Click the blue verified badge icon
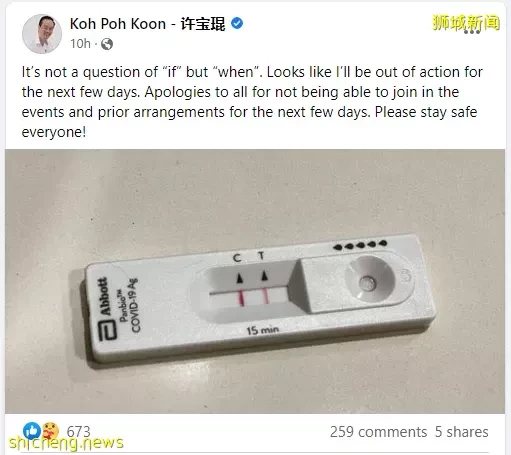This screenshot has height=455, width=511. coord(237,24)
